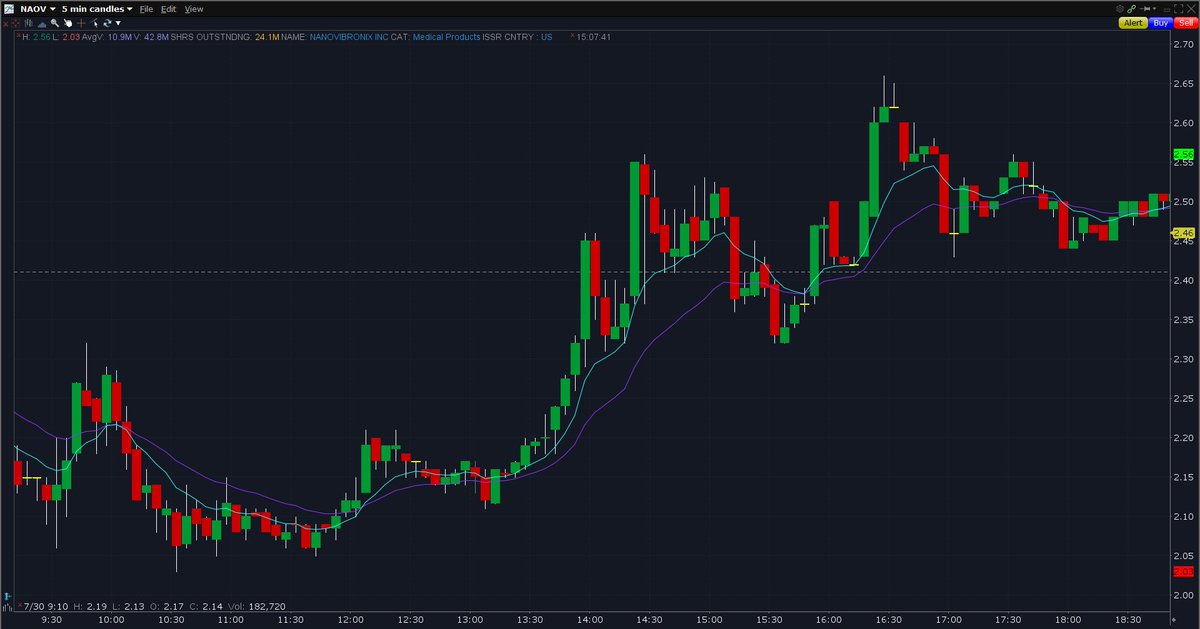Click the refresh chart icon
The width and height of the screenshot is (1200, 629).
tap(107, 23)
